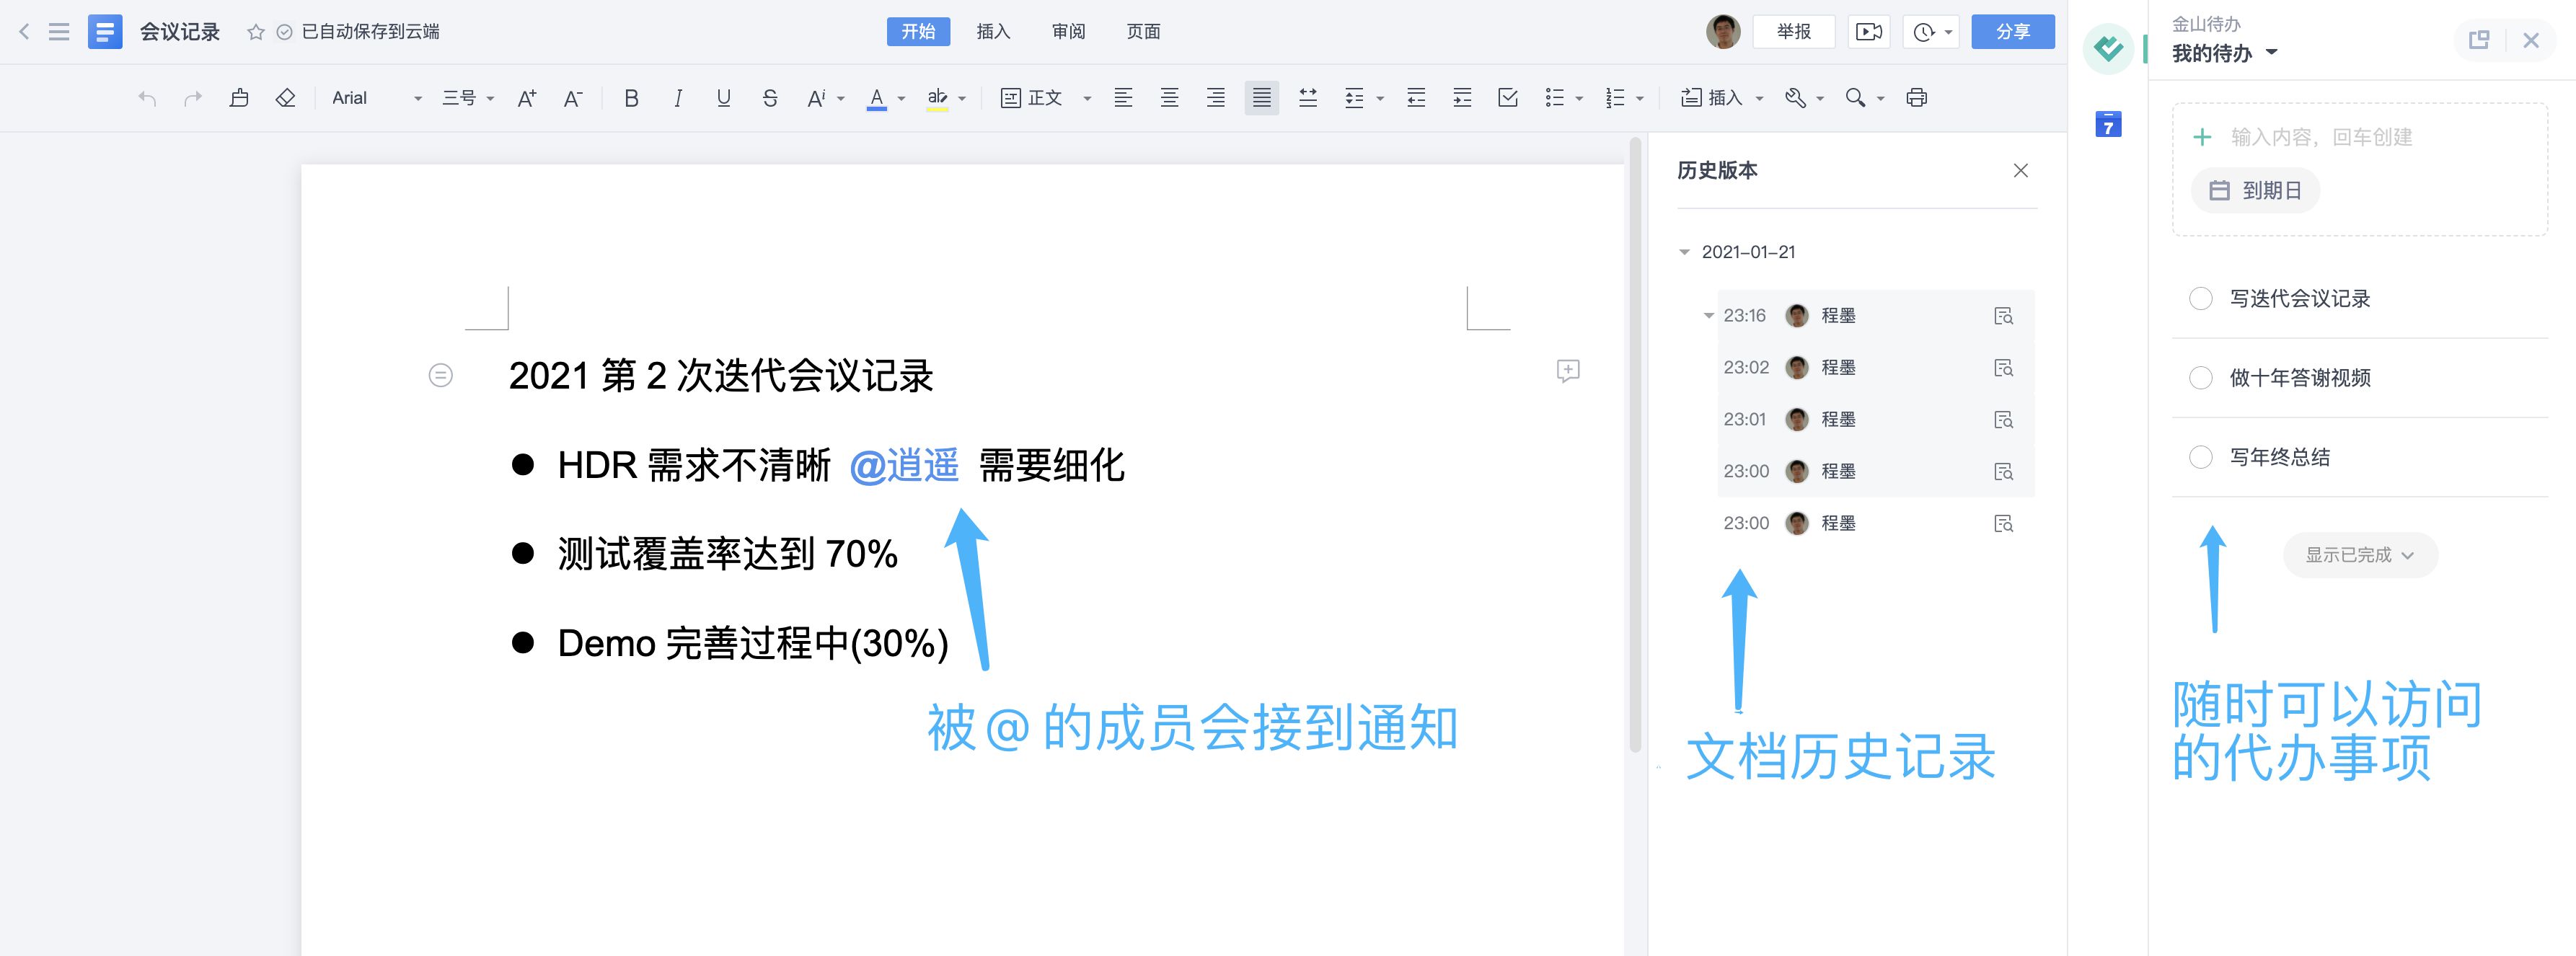2576x956 pixels.
Task: Switch to the top 插入 tab
Action: tap(993, 32)
